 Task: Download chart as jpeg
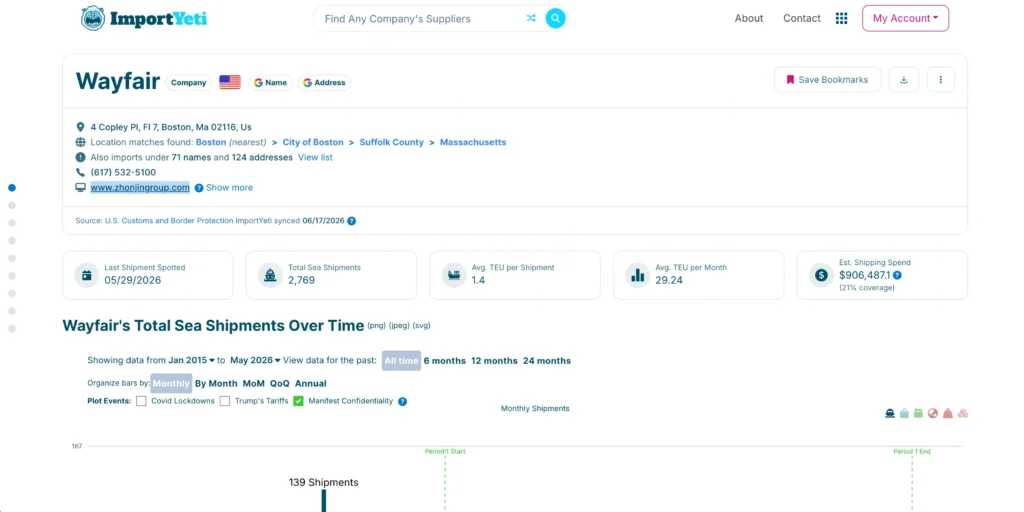tap(399, 325)
